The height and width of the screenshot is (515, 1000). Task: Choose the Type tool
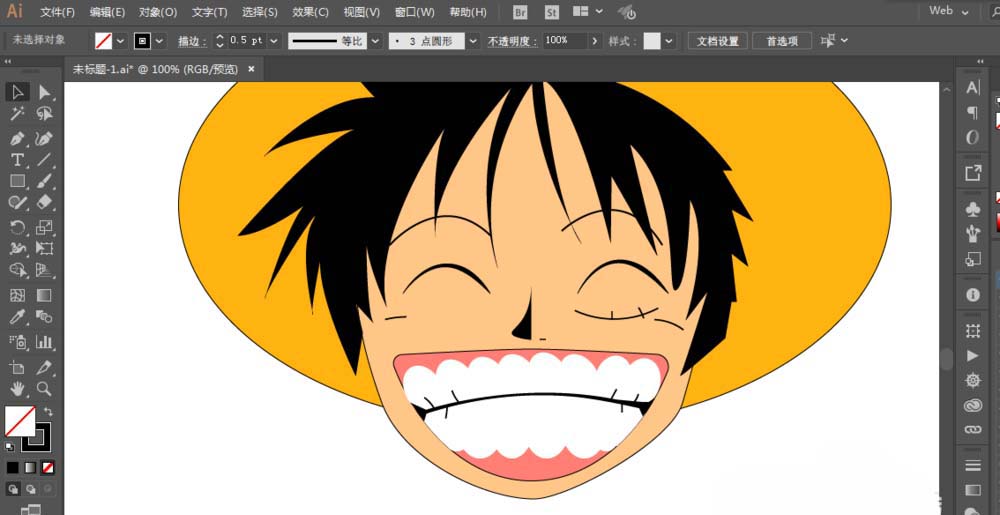click(x=18, y=159)
